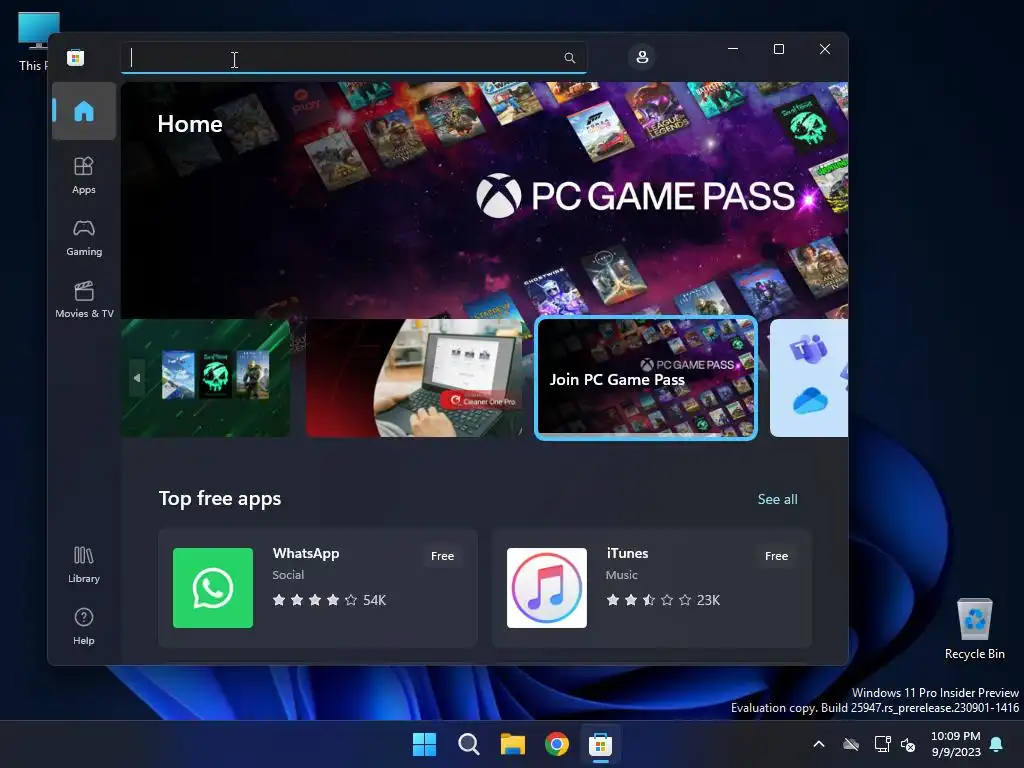1024x768 pixels.
Task: Open the WhatsApp app icon
Action: pos(213,588)
